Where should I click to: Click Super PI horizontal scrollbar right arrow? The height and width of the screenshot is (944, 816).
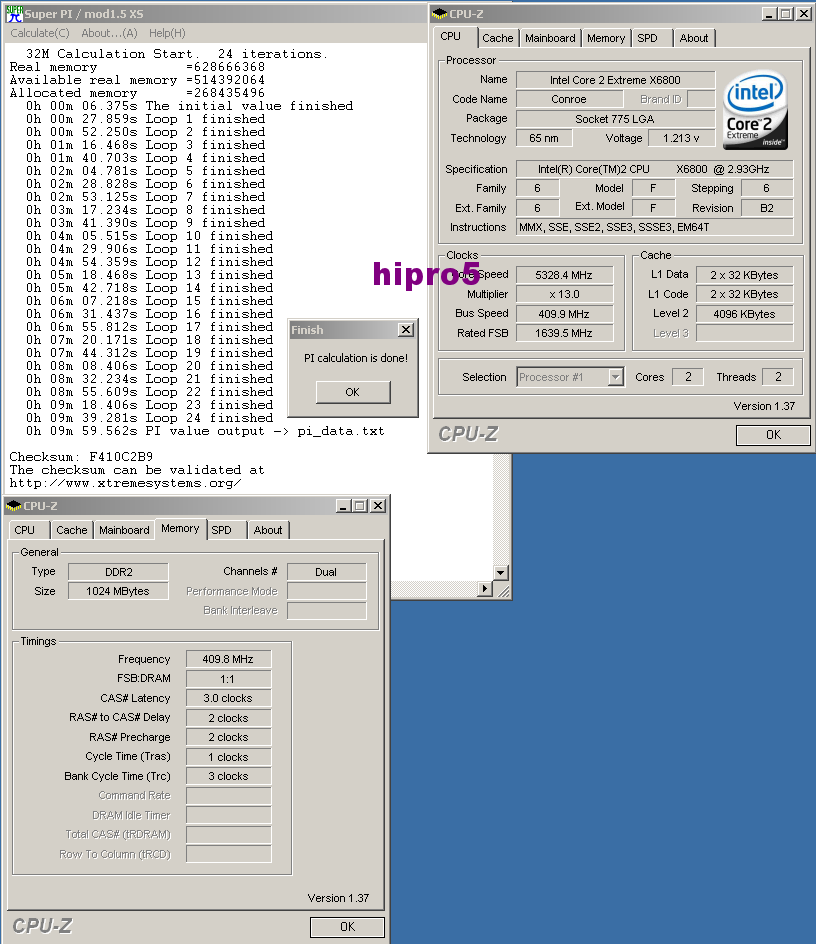tap(484, 588)
